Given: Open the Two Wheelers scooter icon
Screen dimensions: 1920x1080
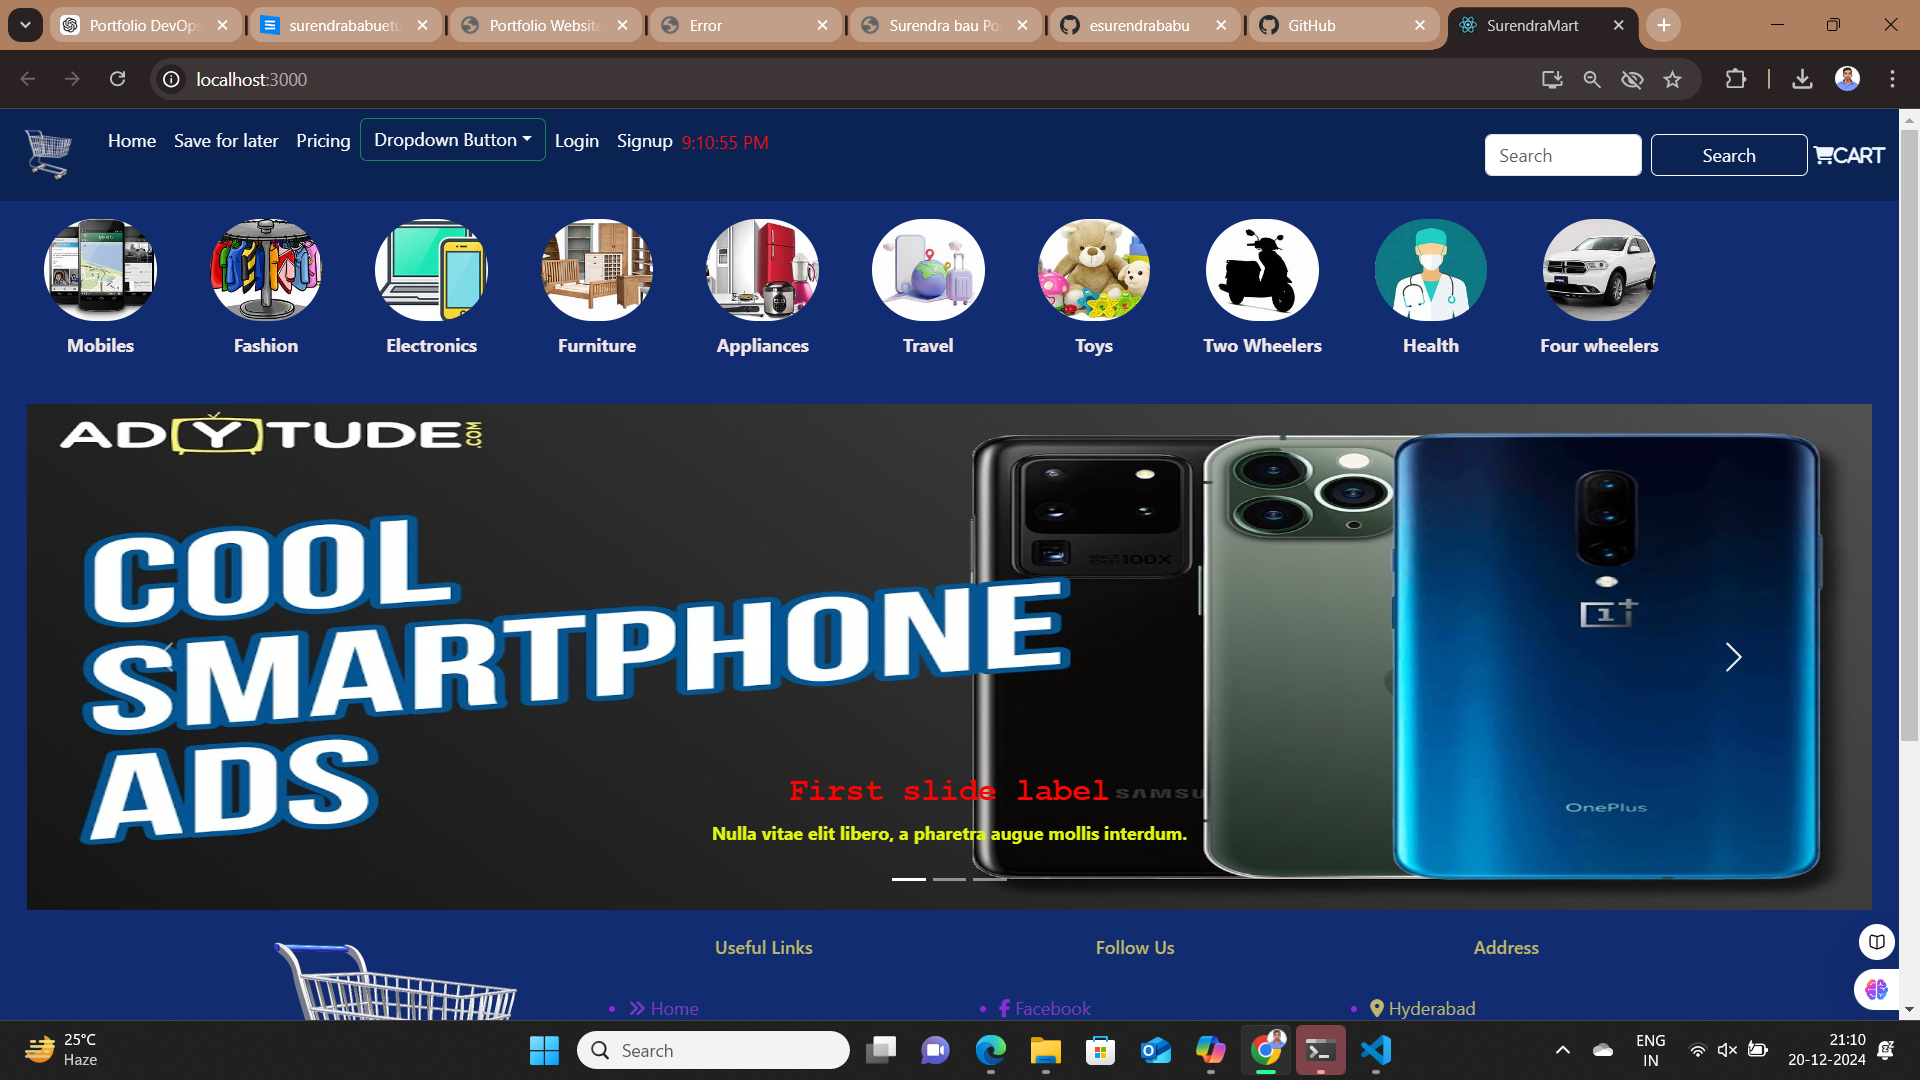Looking at the screenshot, I should 1262,270.
